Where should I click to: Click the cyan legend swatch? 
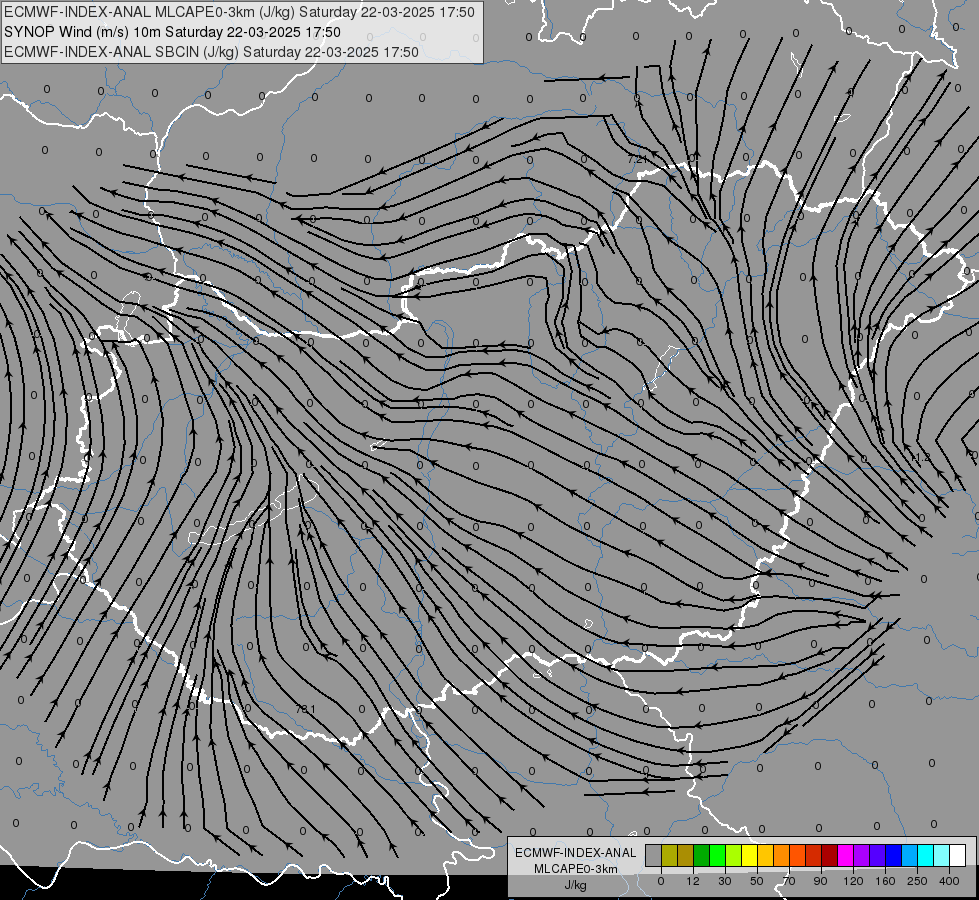pos(925,855)
